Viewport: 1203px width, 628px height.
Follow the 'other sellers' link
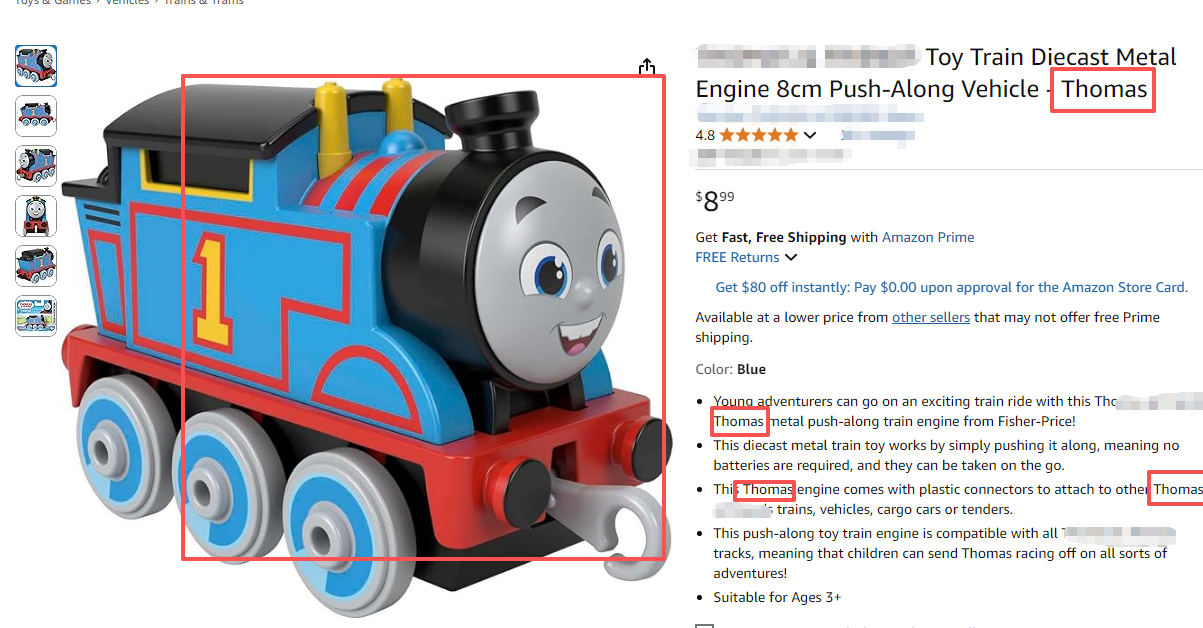click(x=931, y=317)
